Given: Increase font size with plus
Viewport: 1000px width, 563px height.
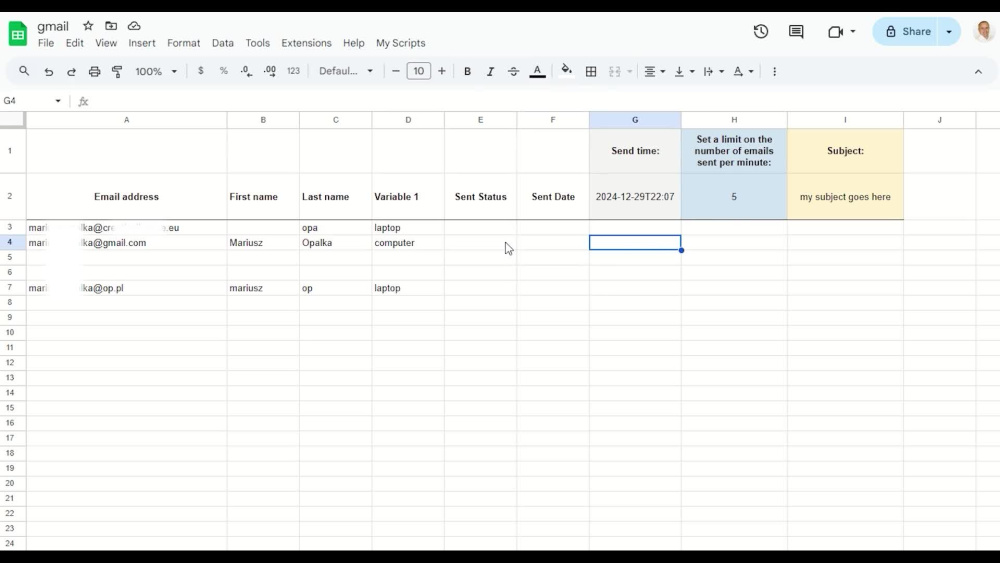Looking at the screenshot, I should pyautogui.click(x=441, y=71).
